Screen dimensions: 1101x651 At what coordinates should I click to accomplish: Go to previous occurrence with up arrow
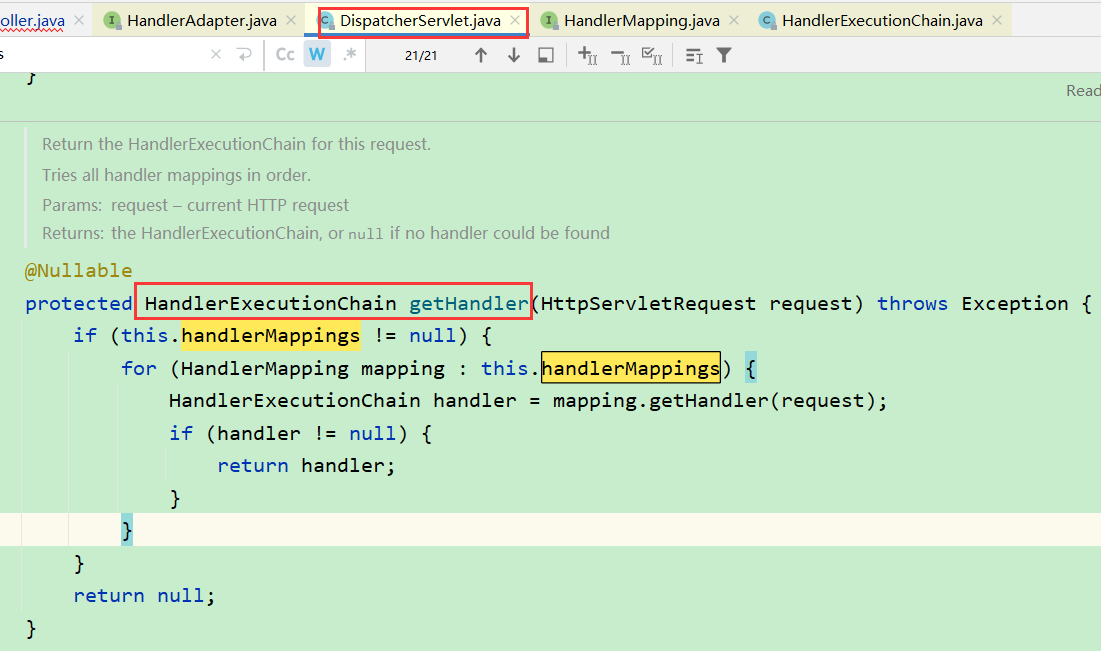point(481,55)
